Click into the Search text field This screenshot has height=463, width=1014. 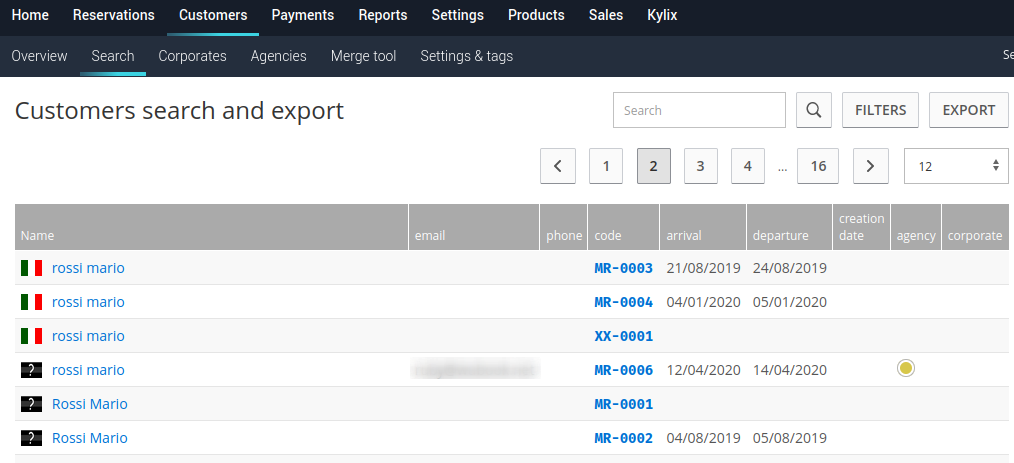pos(698,110)
